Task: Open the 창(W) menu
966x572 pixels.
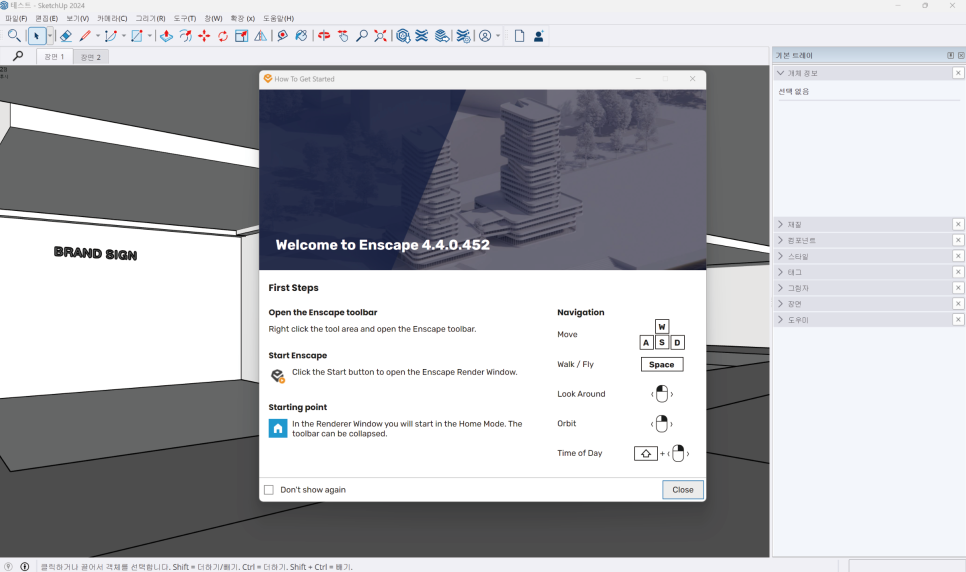Action: (x=213, y=18)
